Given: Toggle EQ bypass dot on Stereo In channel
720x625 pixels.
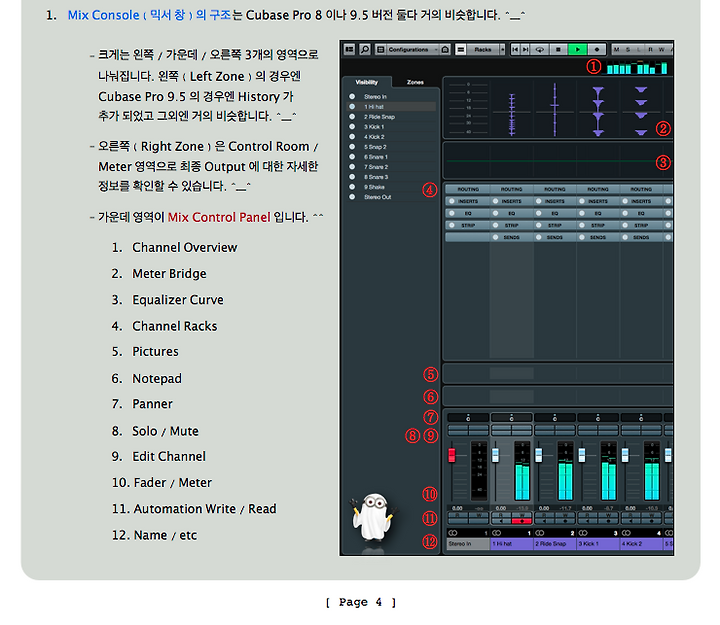Looking at the screenshot, I should tap(452, 213).
